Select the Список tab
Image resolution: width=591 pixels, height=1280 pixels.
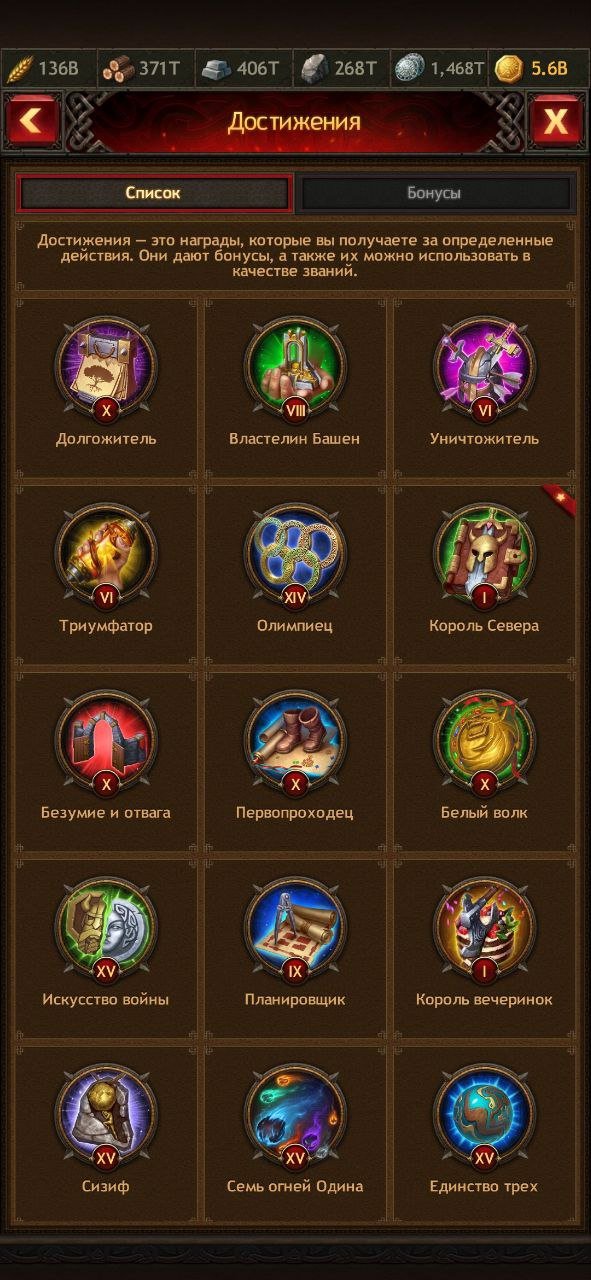coord(154,193)
